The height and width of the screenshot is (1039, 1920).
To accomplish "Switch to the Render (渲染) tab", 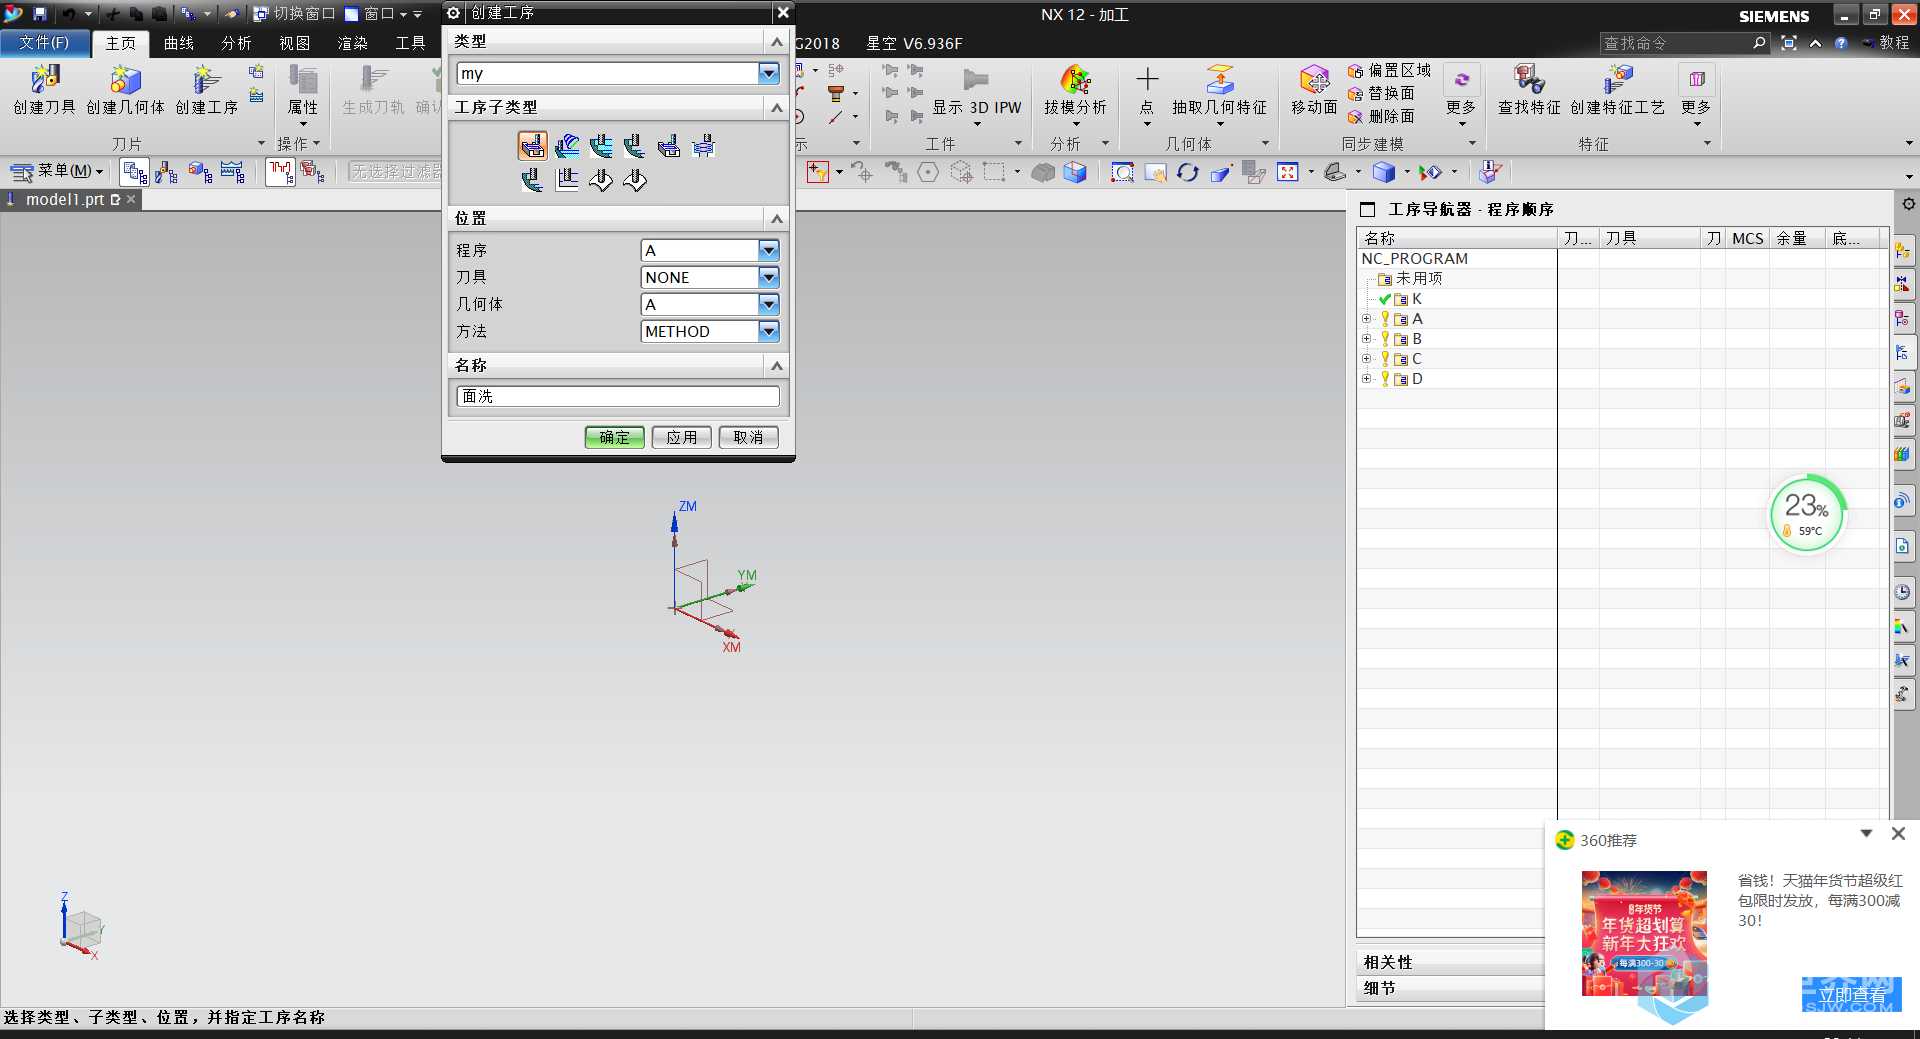I will (x=352, y=43).
